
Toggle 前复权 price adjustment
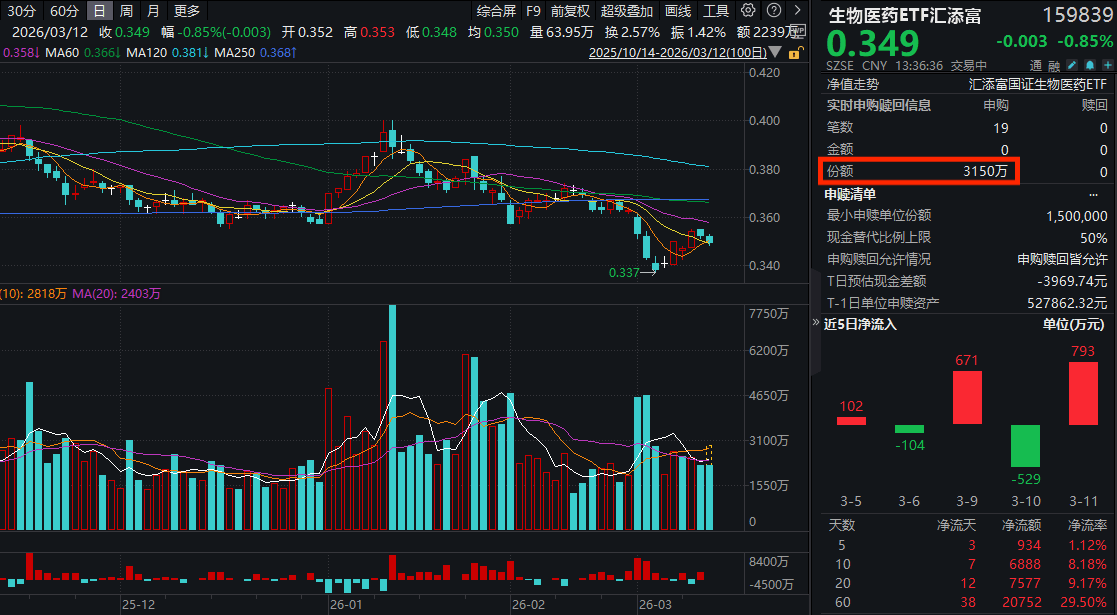[571, 11]
